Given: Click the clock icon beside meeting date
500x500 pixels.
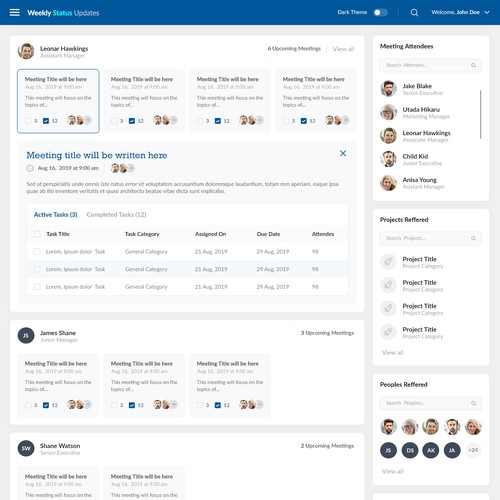Looking at the screenshot, I should (30, 168).
